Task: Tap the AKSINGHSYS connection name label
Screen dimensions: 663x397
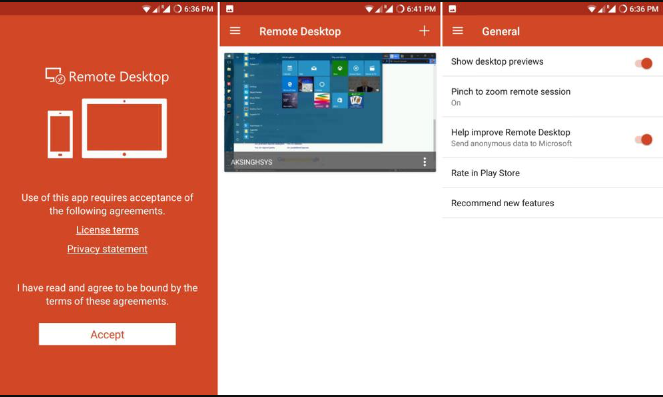Action: pyautogui.click(x=252, y=162)
